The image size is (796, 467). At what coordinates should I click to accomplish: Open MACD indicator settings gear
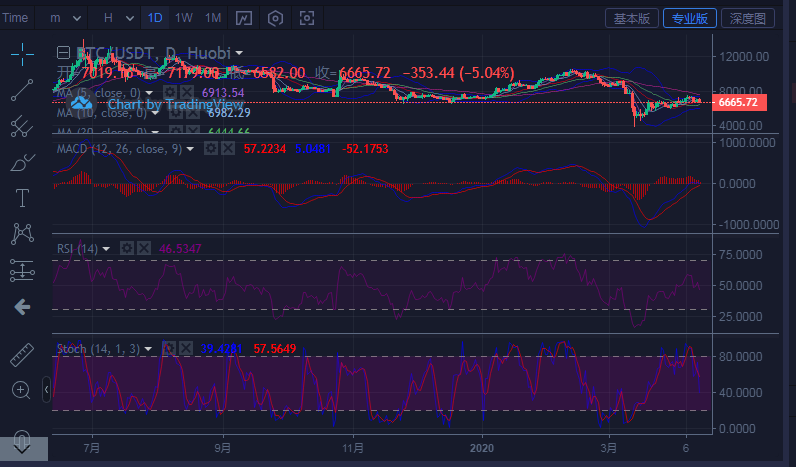[x=211, y=148]
